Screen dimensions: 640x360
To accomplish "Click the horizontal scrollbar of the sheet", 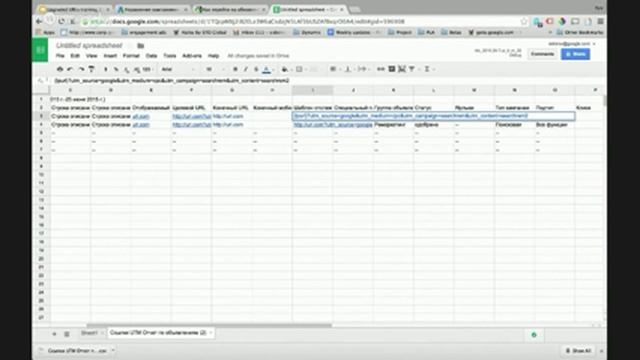I will pyautogui.click(x=209, y=326).
